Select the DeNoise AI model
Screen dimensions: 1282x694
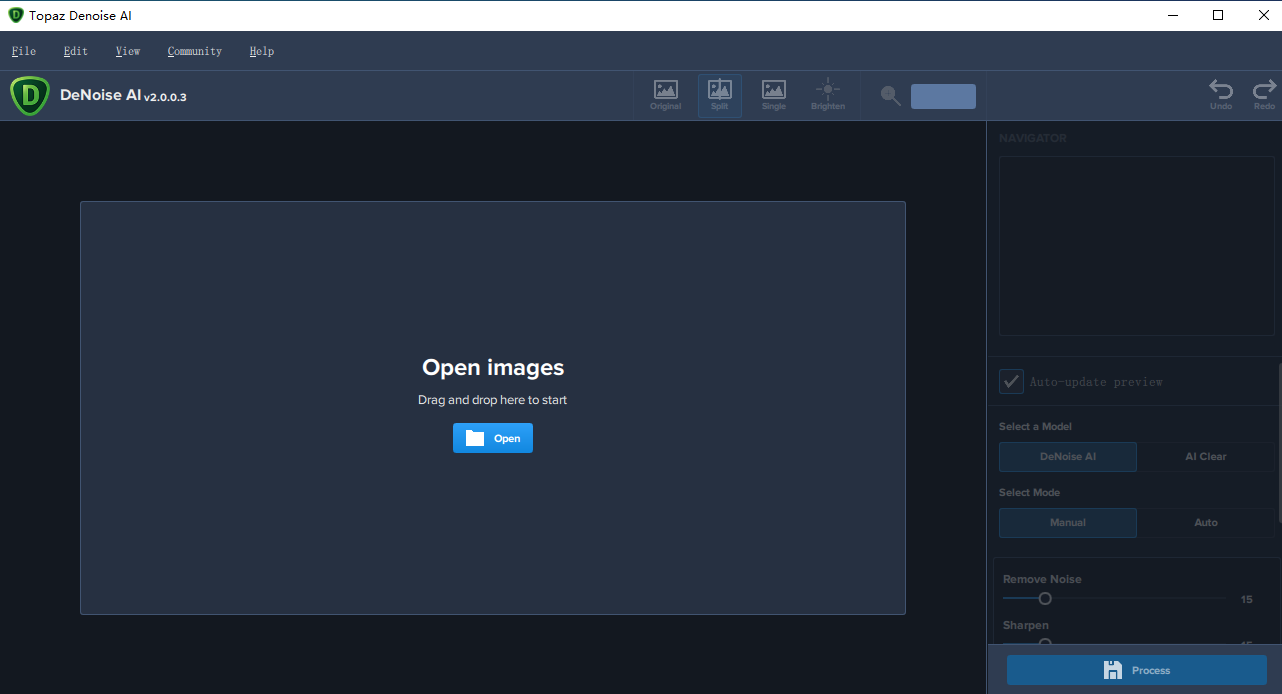(x=1068, y=457)
